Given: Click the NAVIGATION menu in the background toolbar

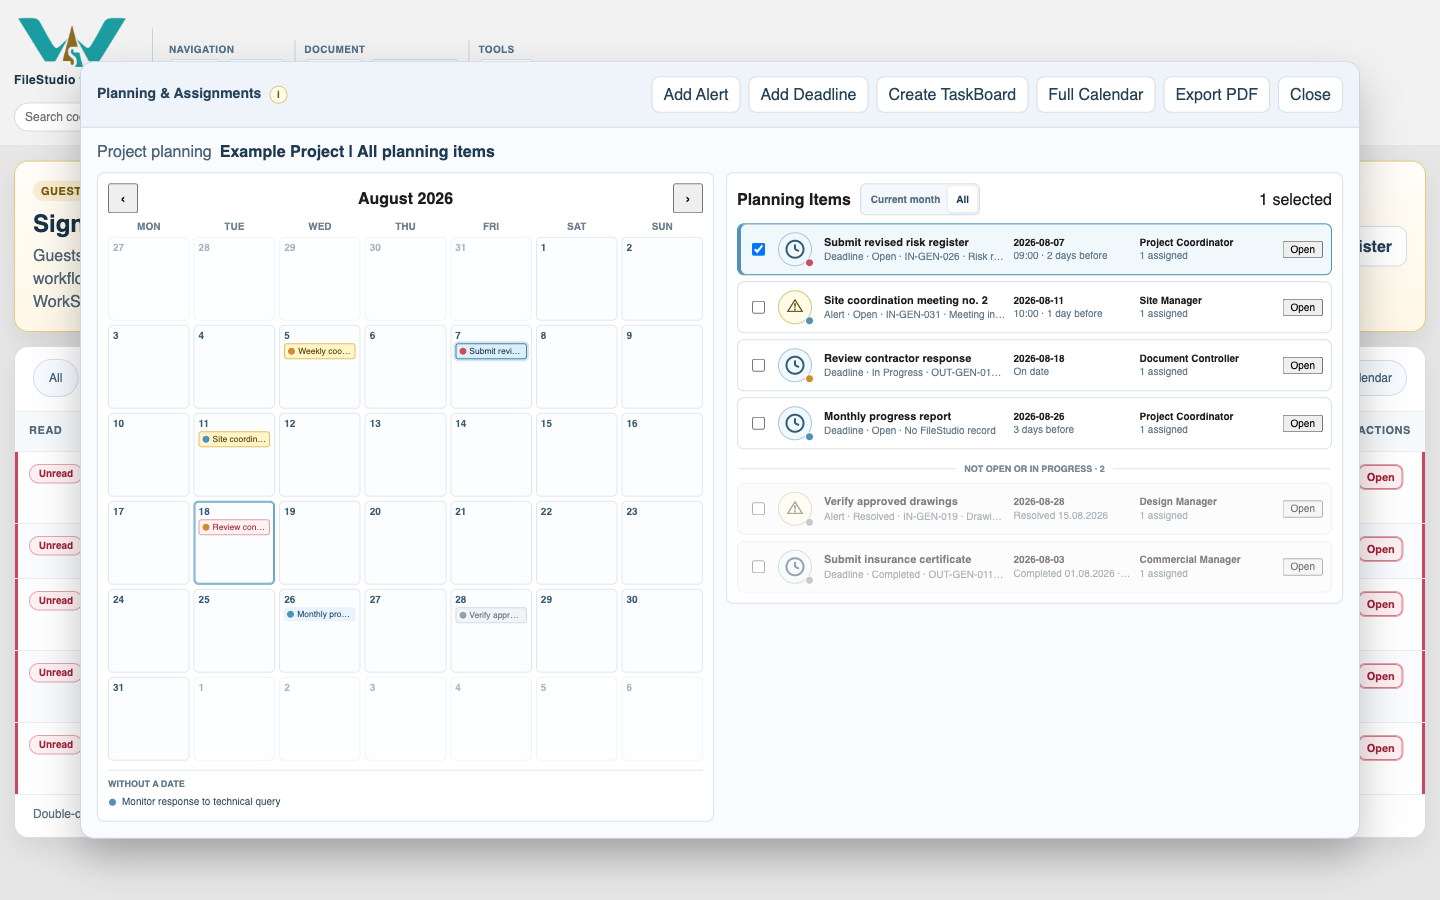Looking at the screenshot, I should (201, 49).
